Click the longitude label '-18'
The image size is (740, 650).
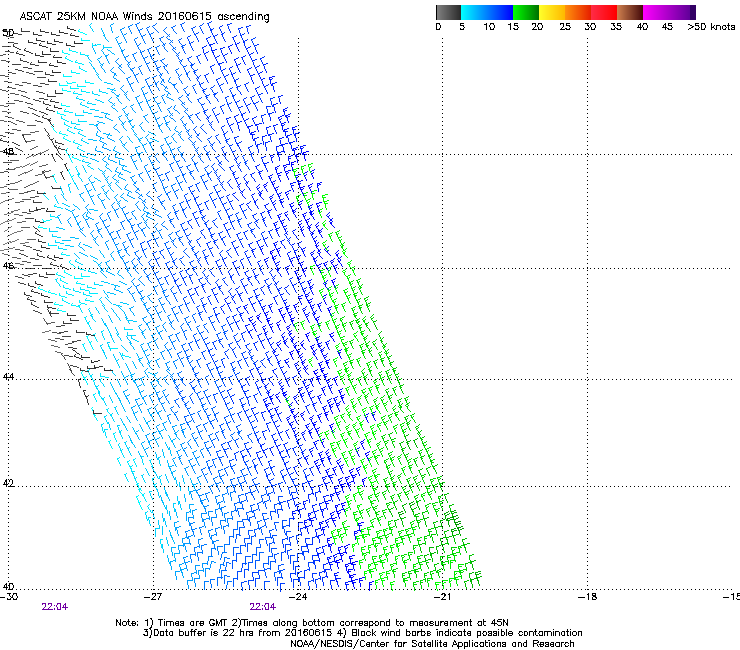point(587,597)
